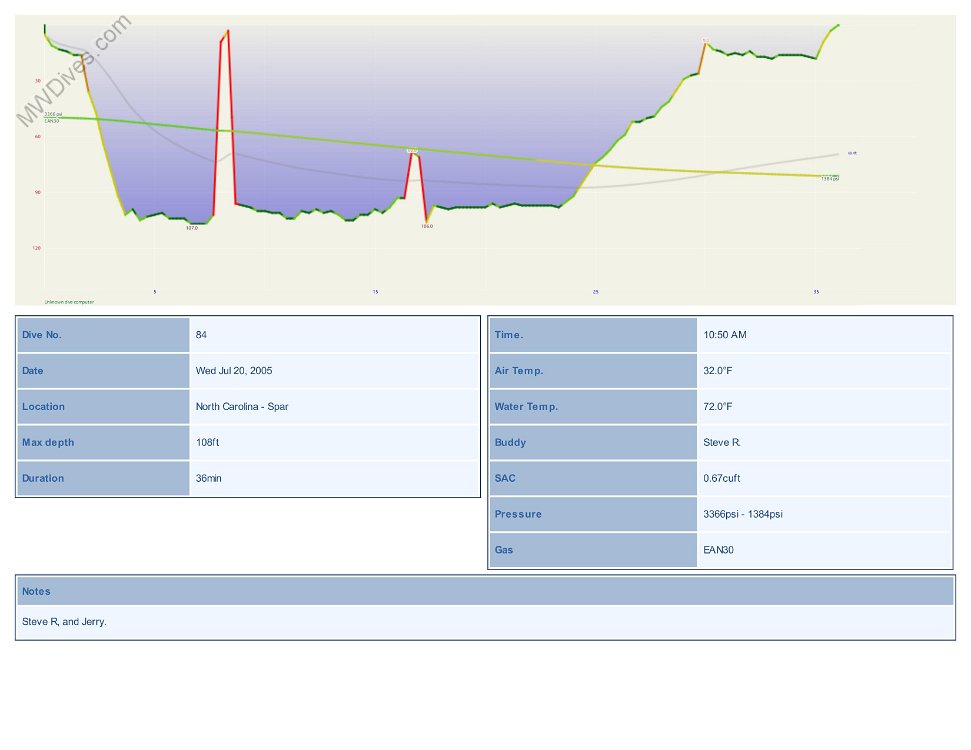Click the "1384 psi" end pressure chart label
Viewport: 971px width, 750px height.
(x=830, y=179)
